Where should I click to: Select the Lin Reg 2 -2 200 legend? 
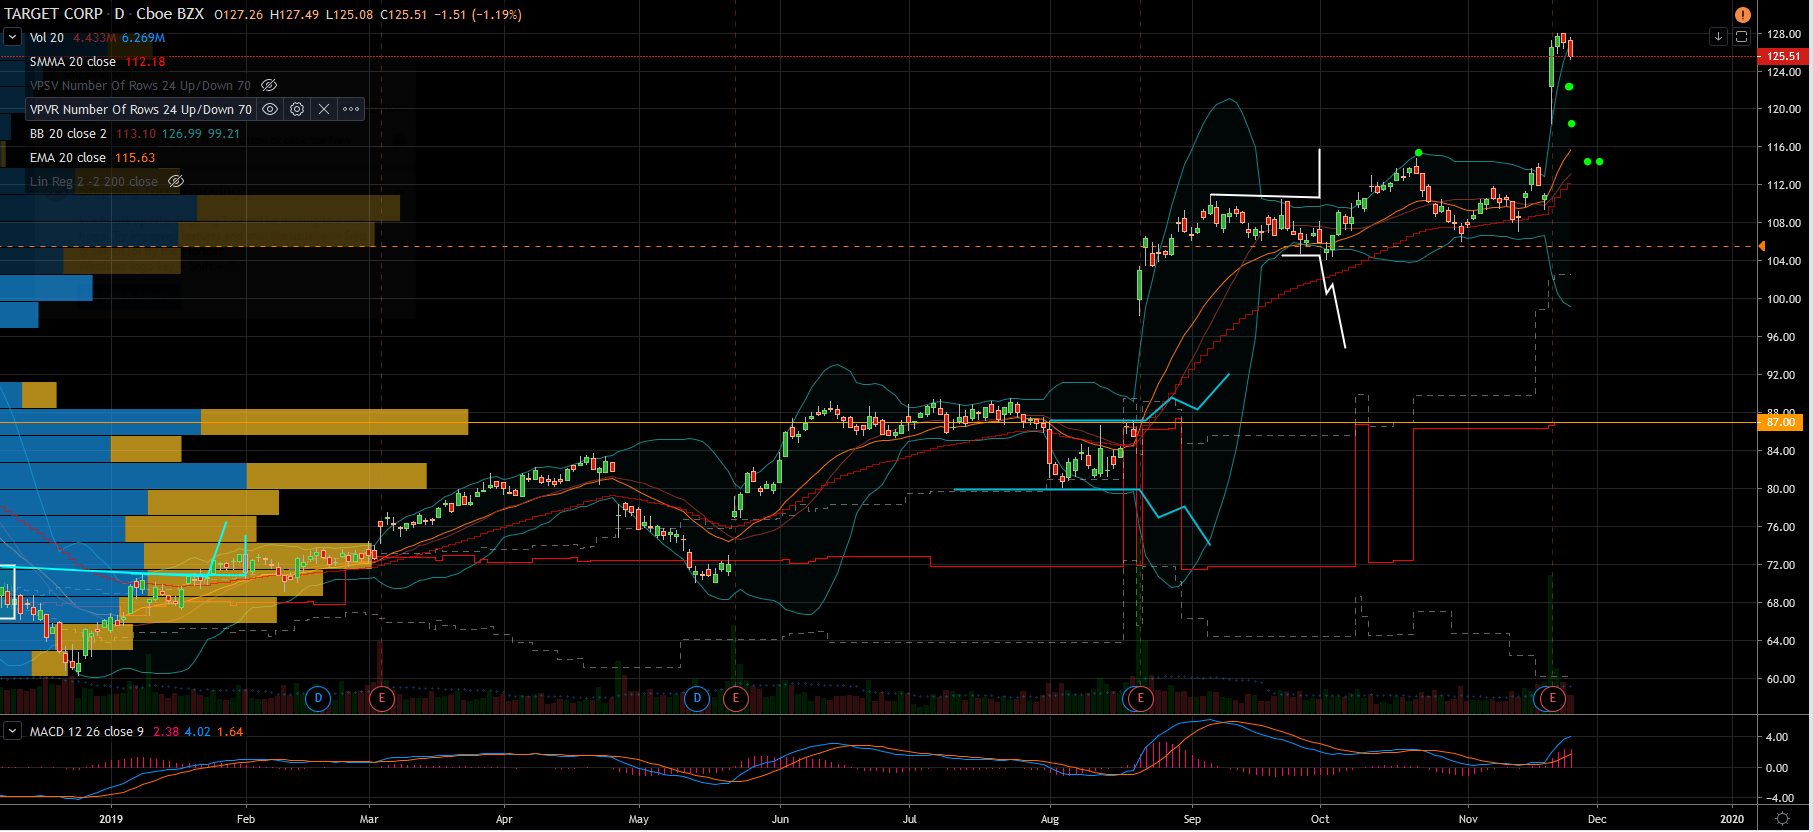94,181
